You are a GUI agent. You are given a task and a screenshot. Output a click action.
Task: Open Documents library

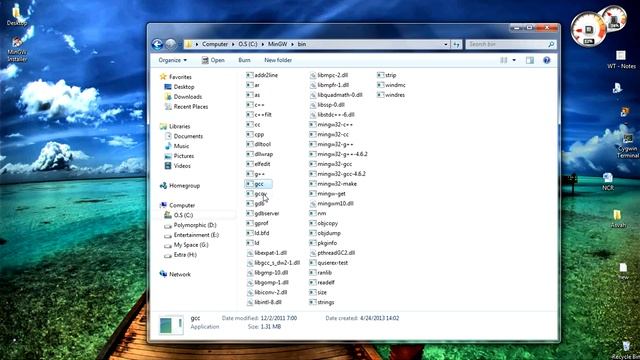point(183,136)
